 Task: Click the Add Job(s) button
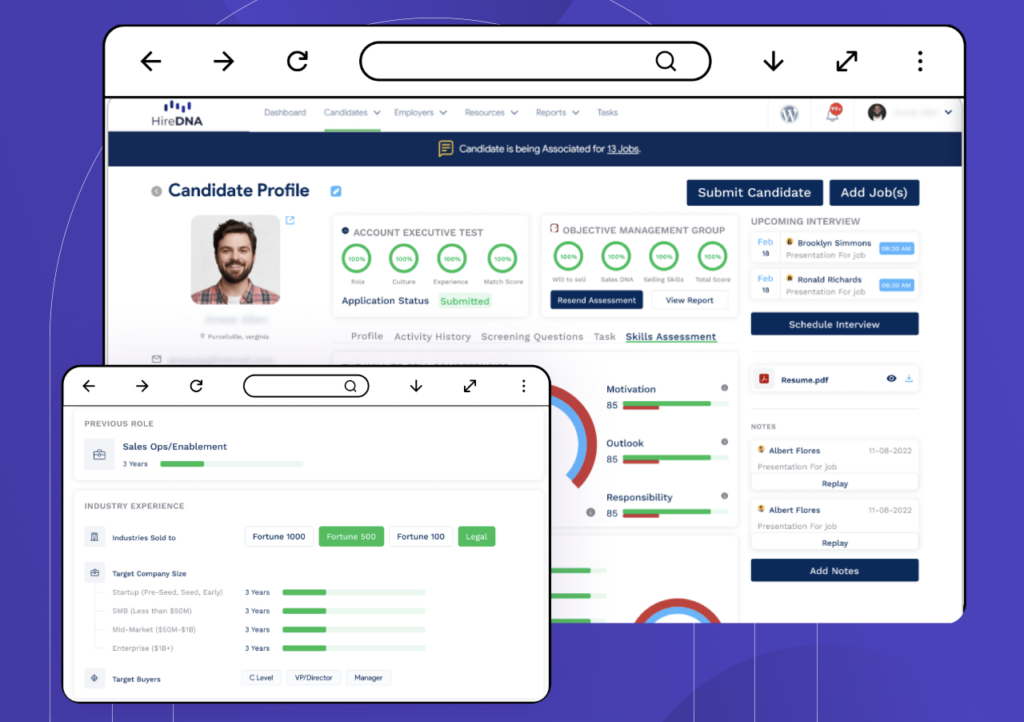[x=874, y=193]
